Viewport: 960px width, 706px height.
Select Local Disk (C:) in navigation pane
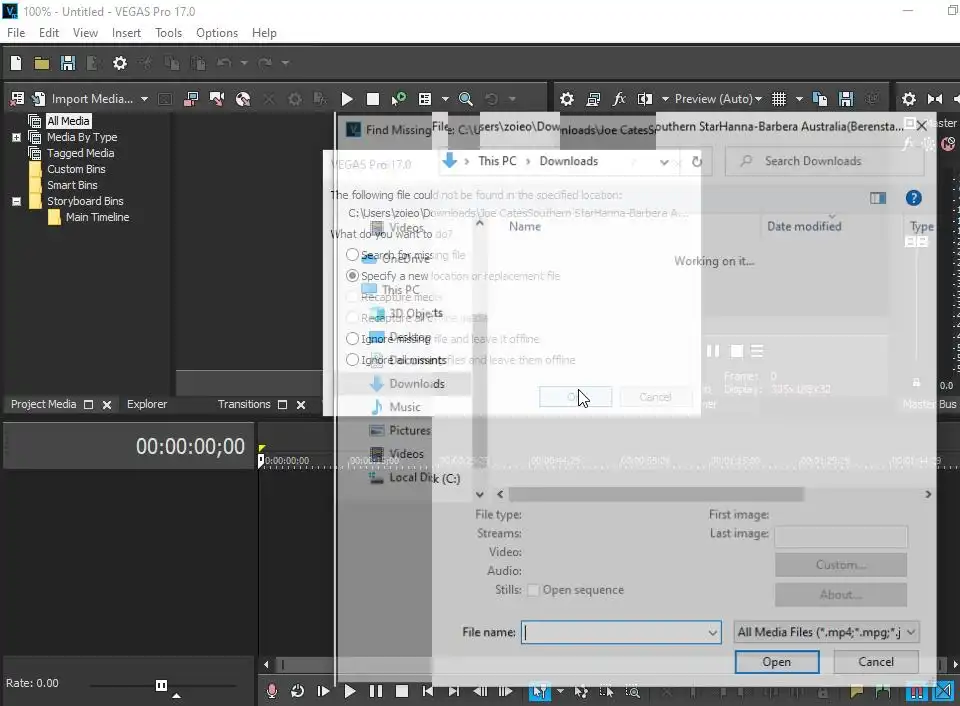click(424, 478)
